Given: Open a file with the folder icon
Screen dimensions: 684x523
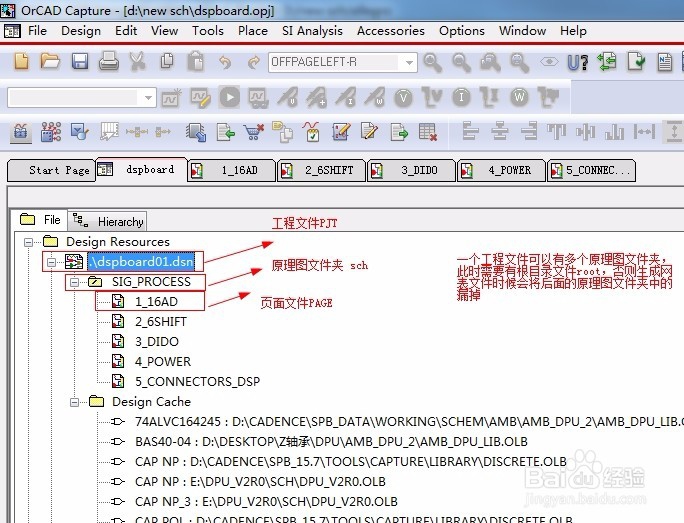Looking at the screenshot, I should (50, 62).
